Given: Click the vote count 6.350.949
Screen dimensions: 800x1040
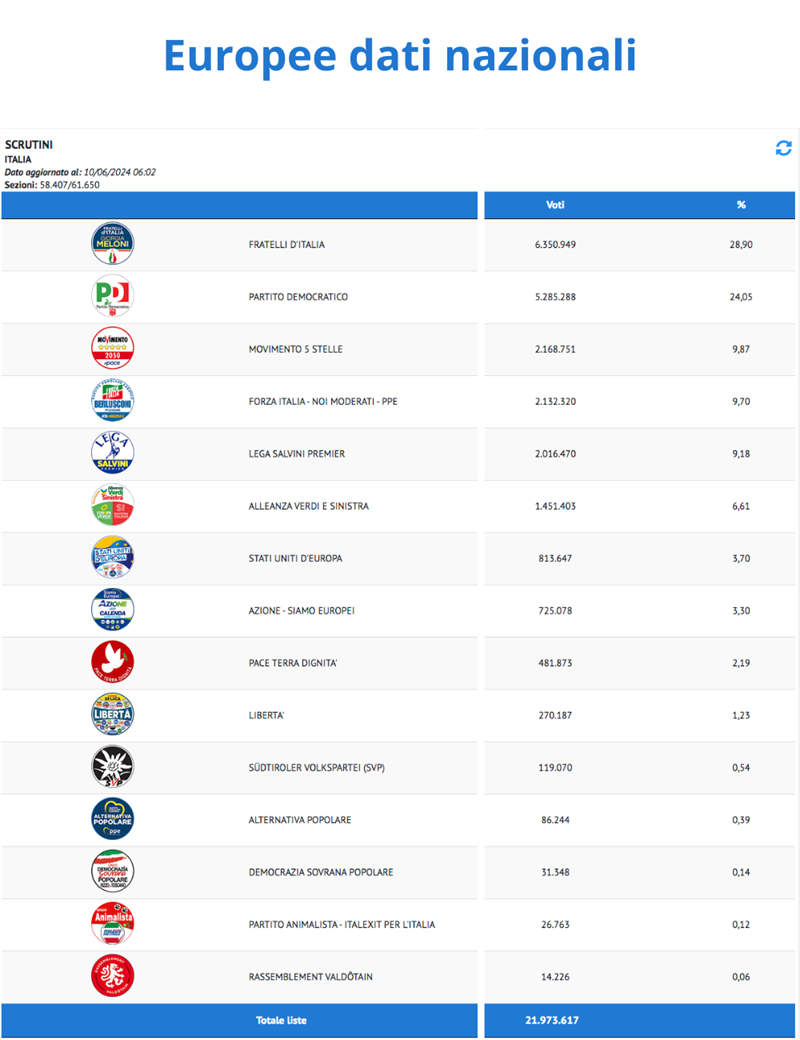Looking at the screenshot, I should (x=555, y=245).
